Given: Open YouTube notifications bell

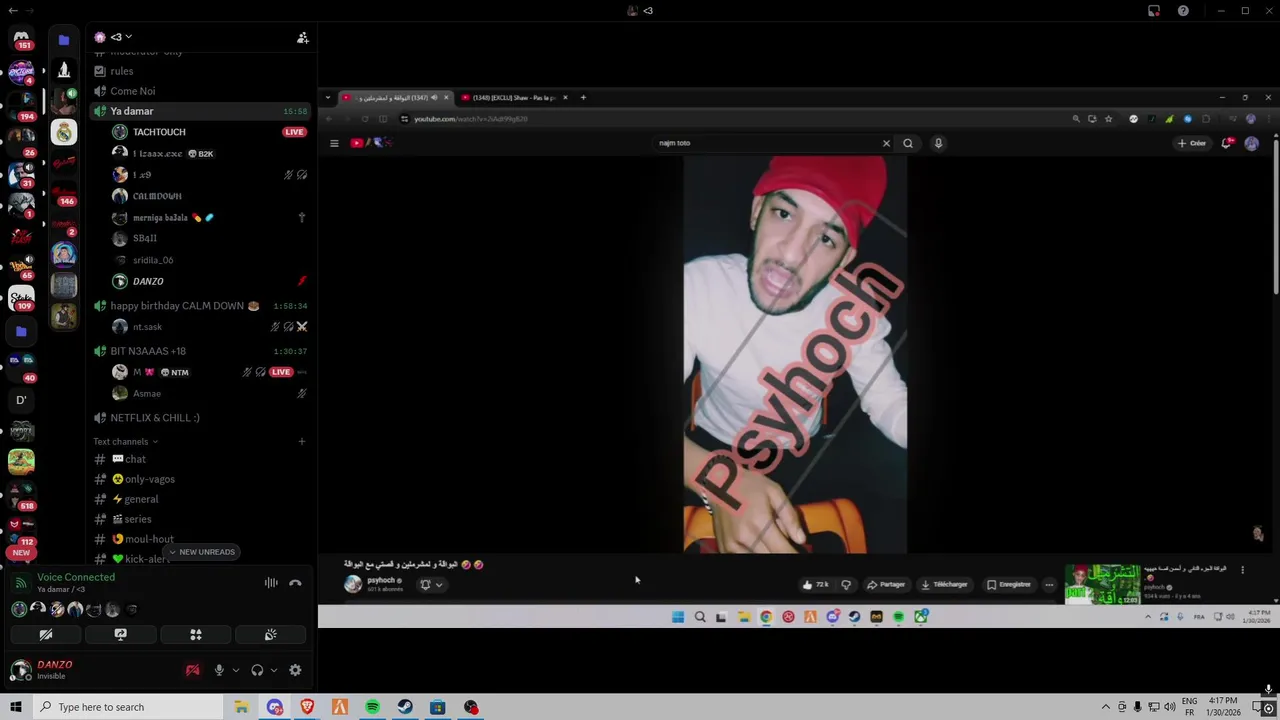Looking at the screenshot, I should [x=1227, y=143].
